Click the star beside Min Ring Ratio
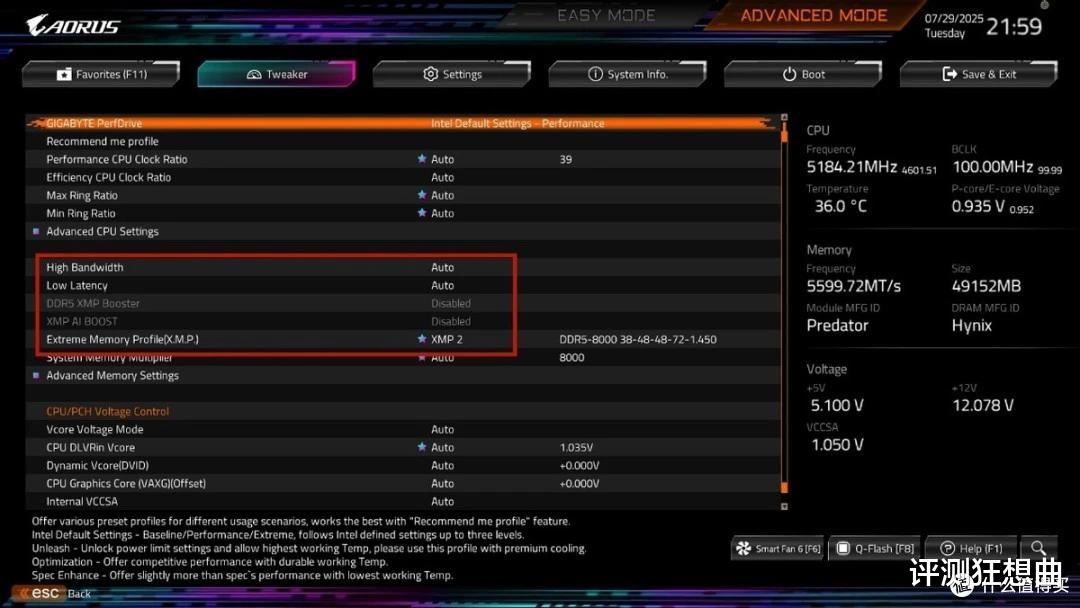Screen dimensions: 1080x608 pos(422,213)
